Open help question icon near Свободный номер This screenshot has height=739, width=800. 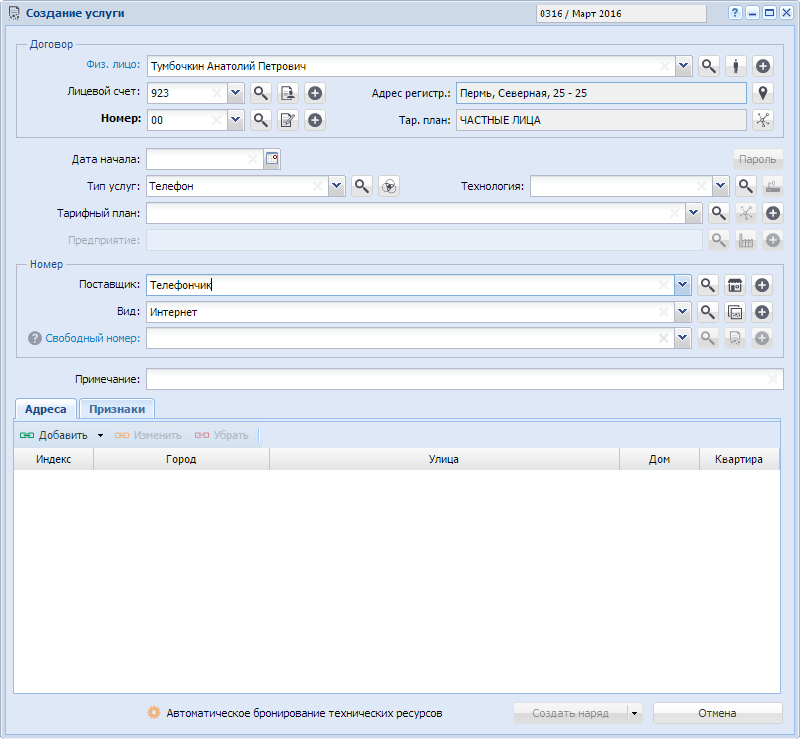[35, 338]
